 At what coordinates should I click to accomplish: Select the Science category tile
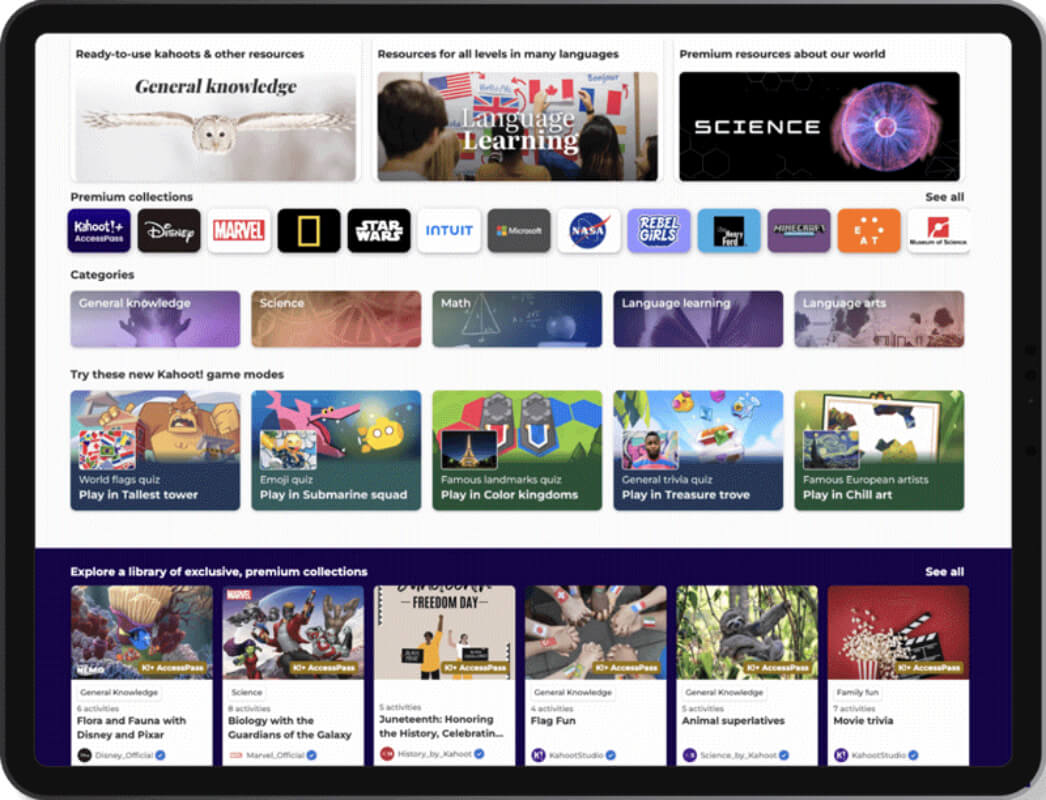336,319
